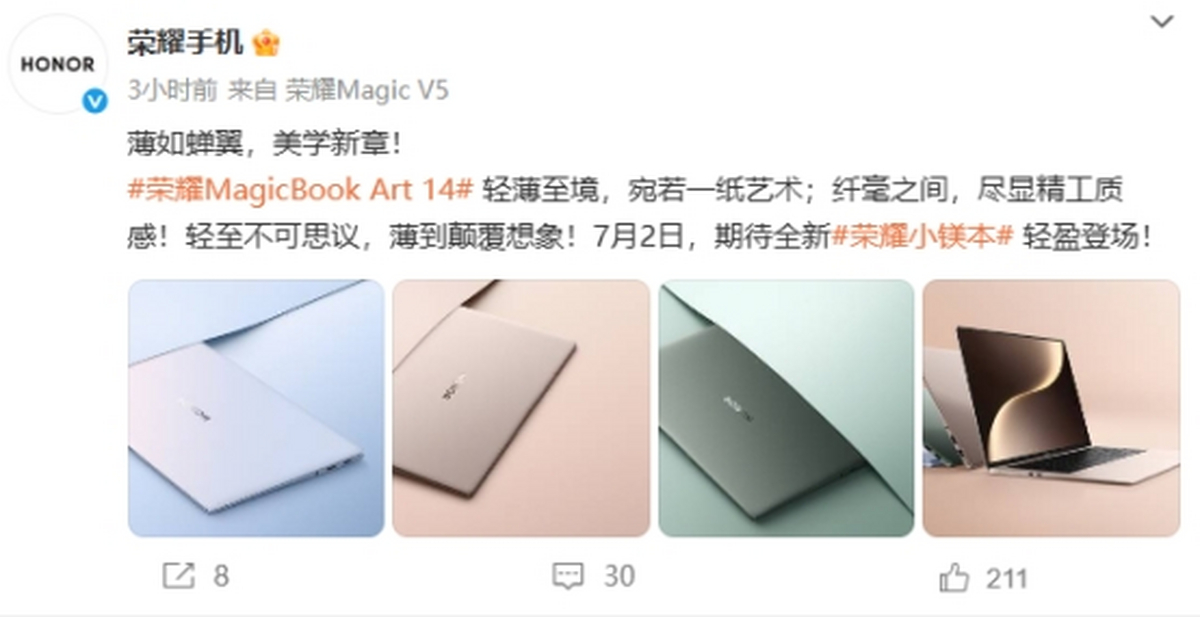Viewport: 1200px width, 617px height.
Task: Click the blue verified badge on avatar
Action: pos(94,100)
